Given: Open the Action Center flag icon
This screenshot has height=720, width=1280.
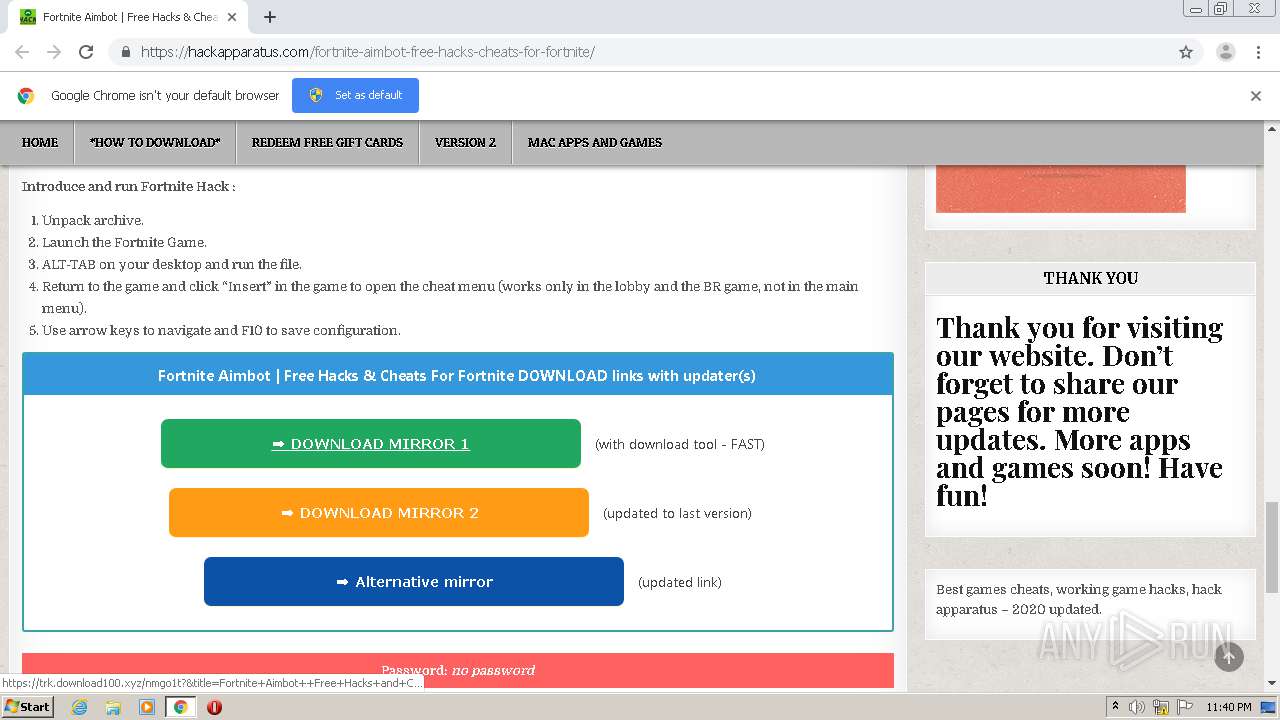Looking at the screenshot, I should point(1185,707).
